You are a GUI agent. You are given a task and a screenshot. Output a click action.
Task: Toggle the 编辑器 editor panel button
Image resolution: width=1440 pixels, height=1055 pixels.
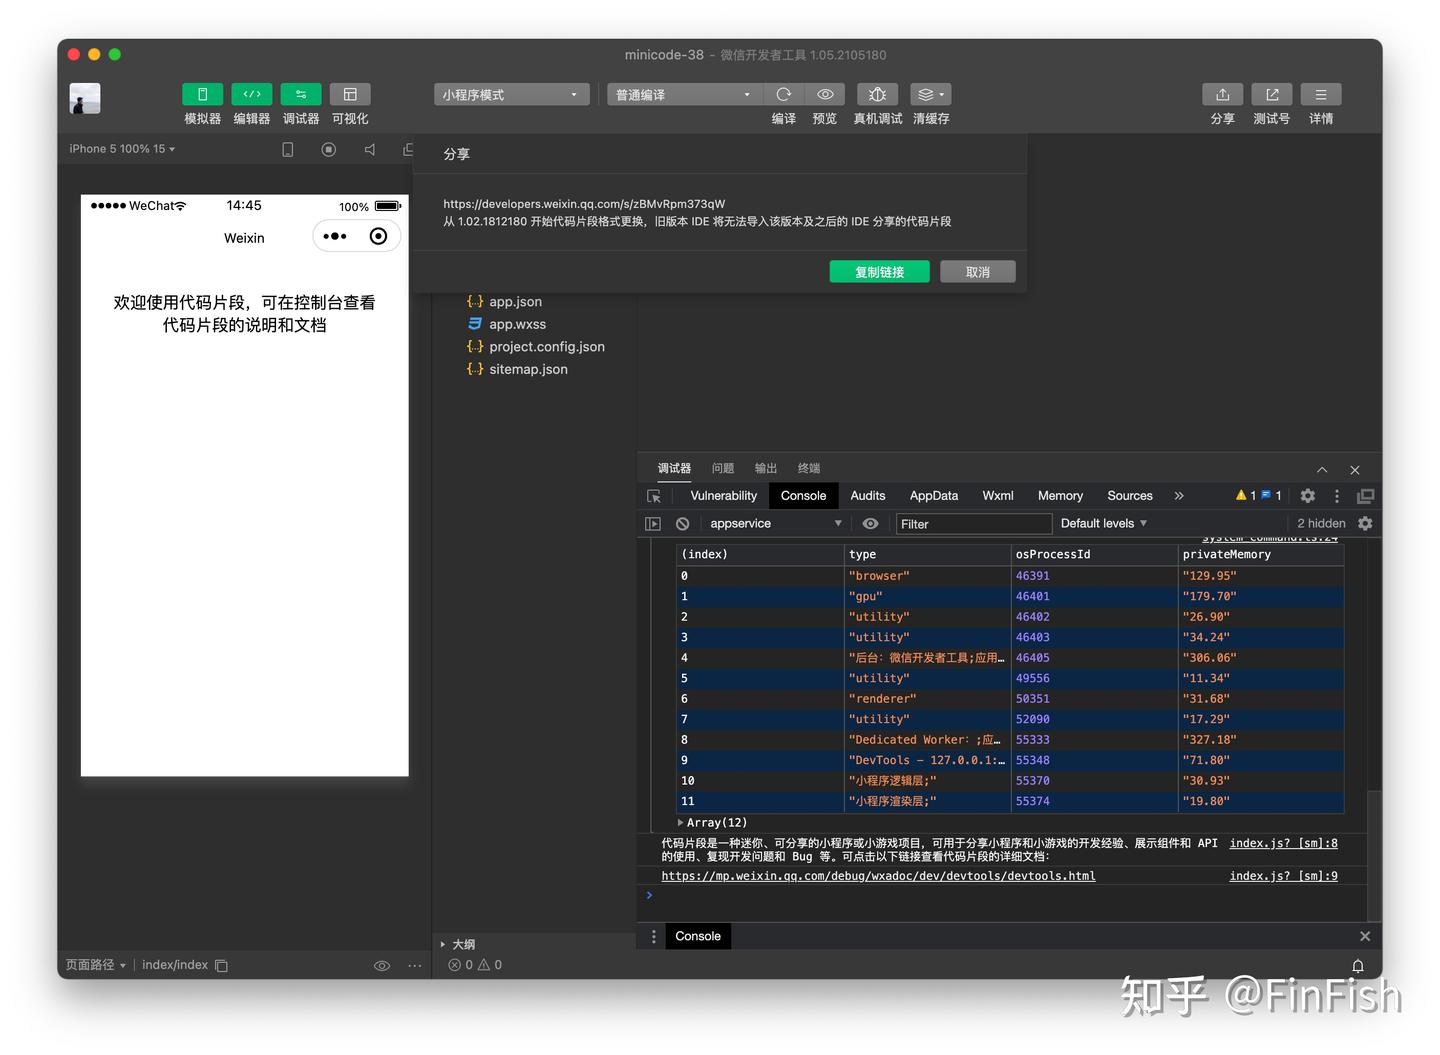[x=251, y=94]
